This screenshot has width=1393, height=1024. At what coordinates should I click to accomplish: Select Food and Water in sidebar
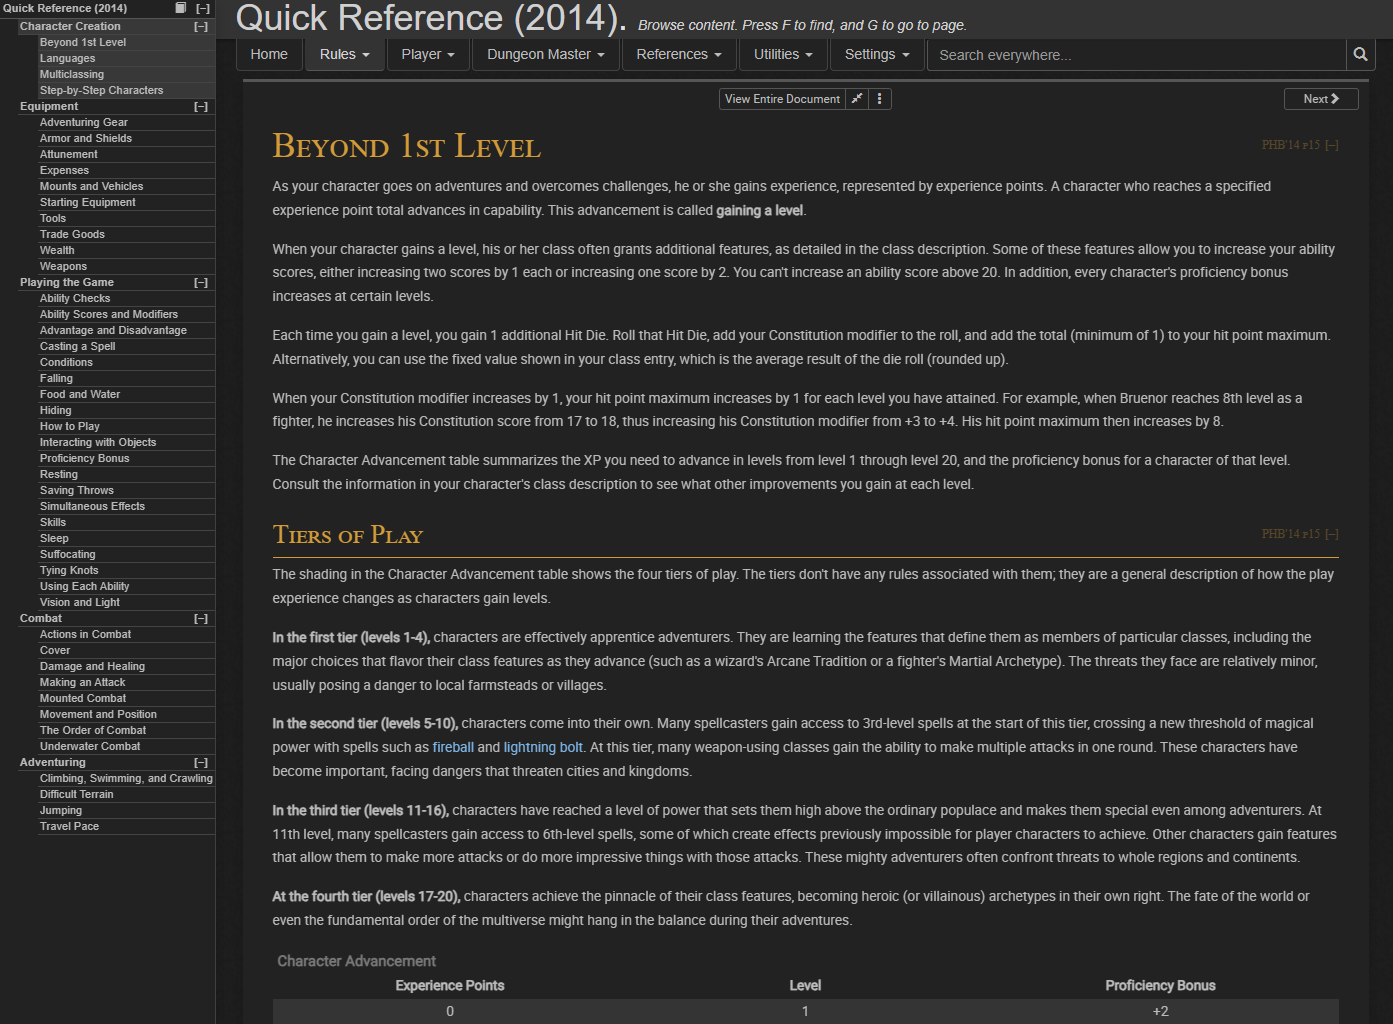pyautogui.click(x=127, y=395)
